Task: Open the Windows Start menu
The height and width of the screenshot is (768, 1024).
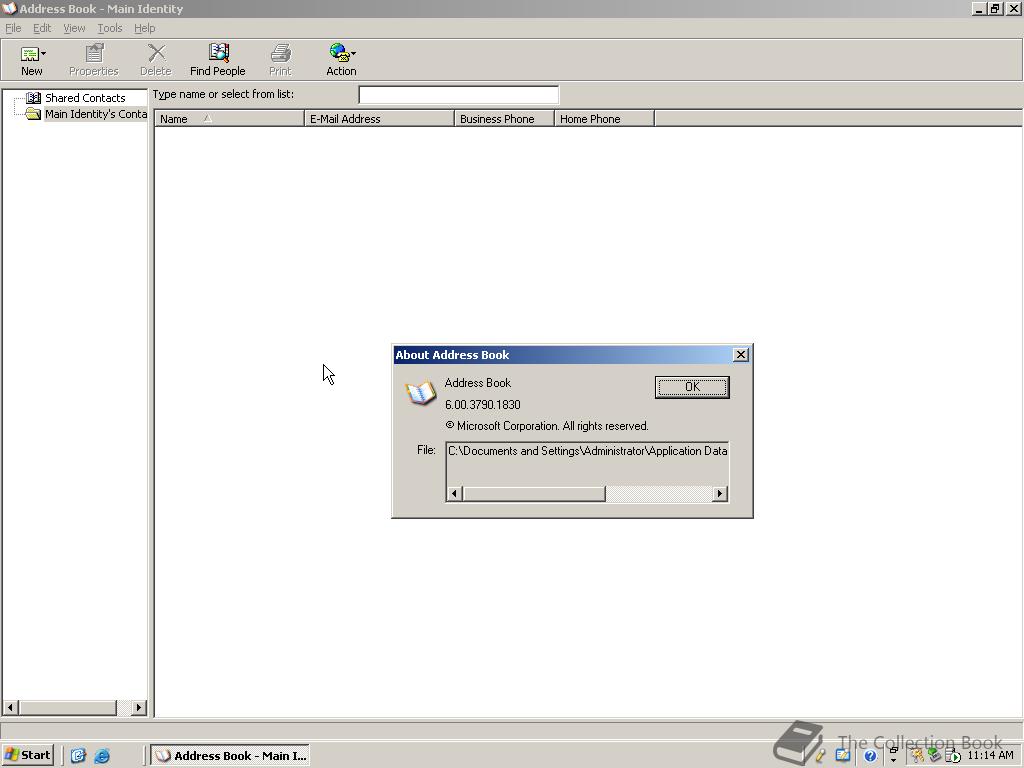Action: pos(27,755)
